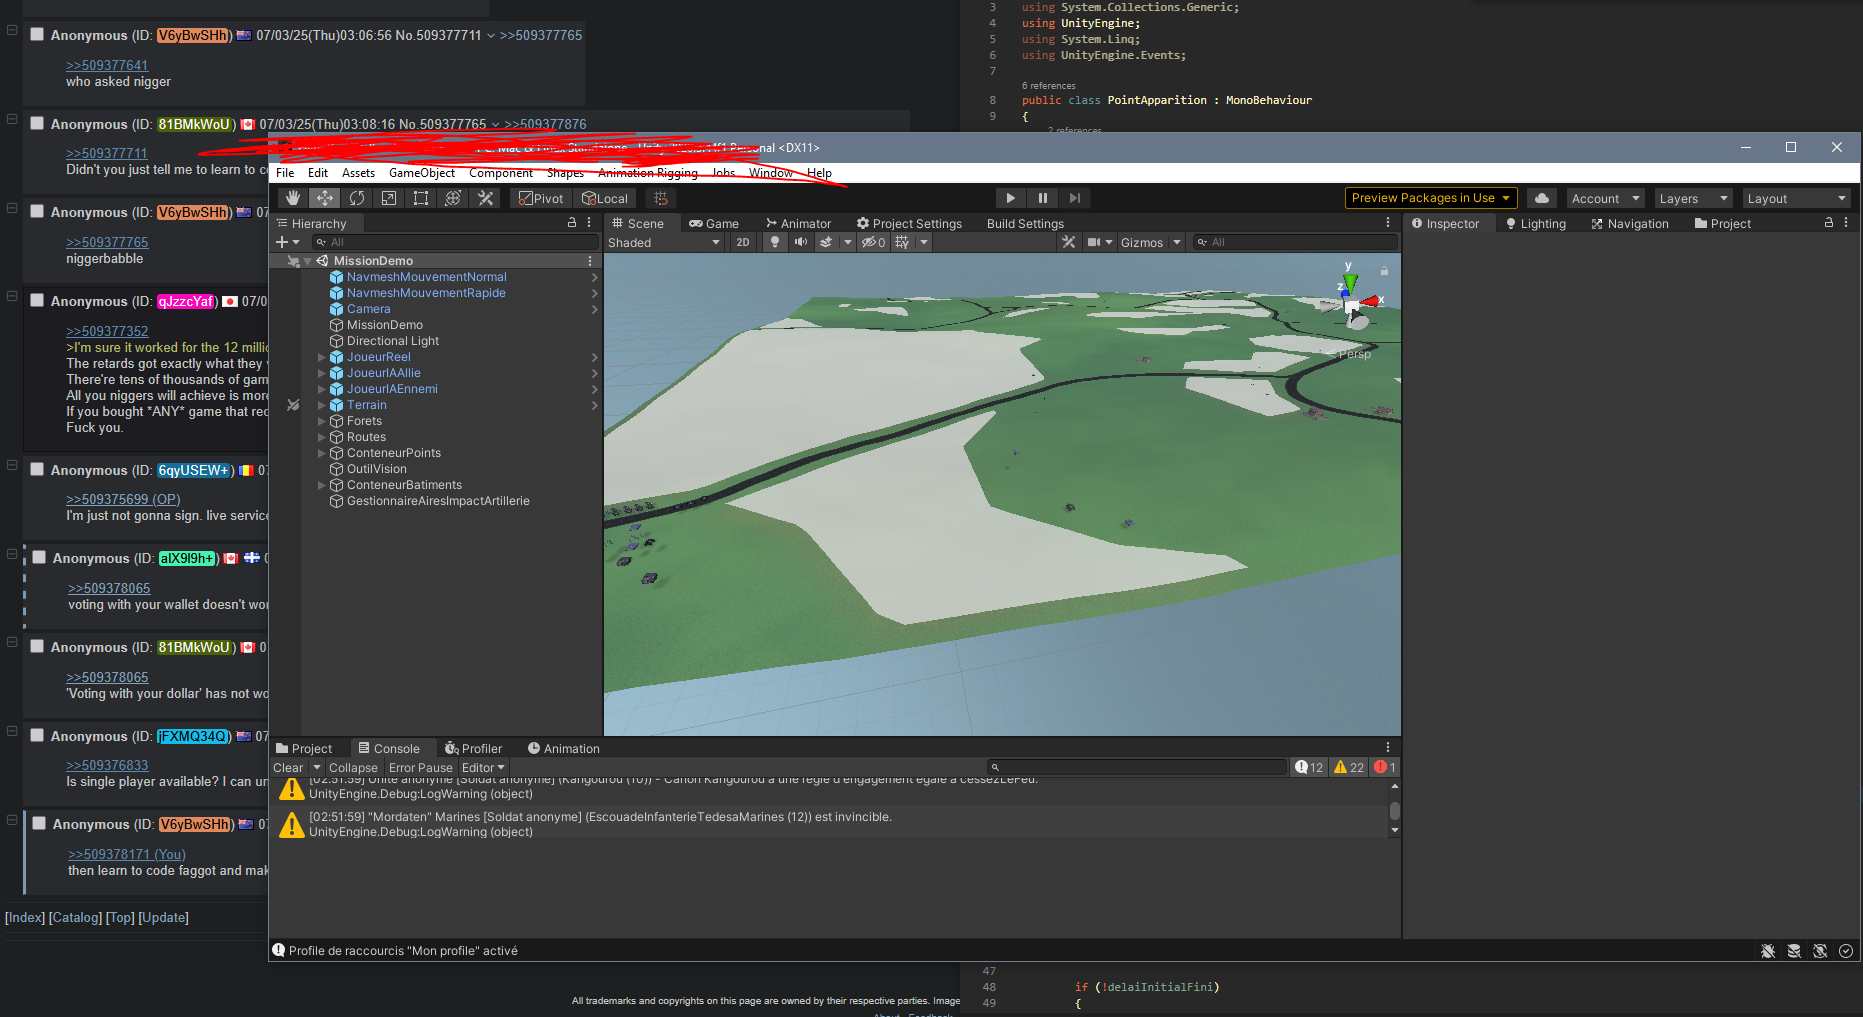The height and width of the screenshot is (1017, 1863).
Task: Toggle scene effects (skybox) icon
Action: [826, 242]
